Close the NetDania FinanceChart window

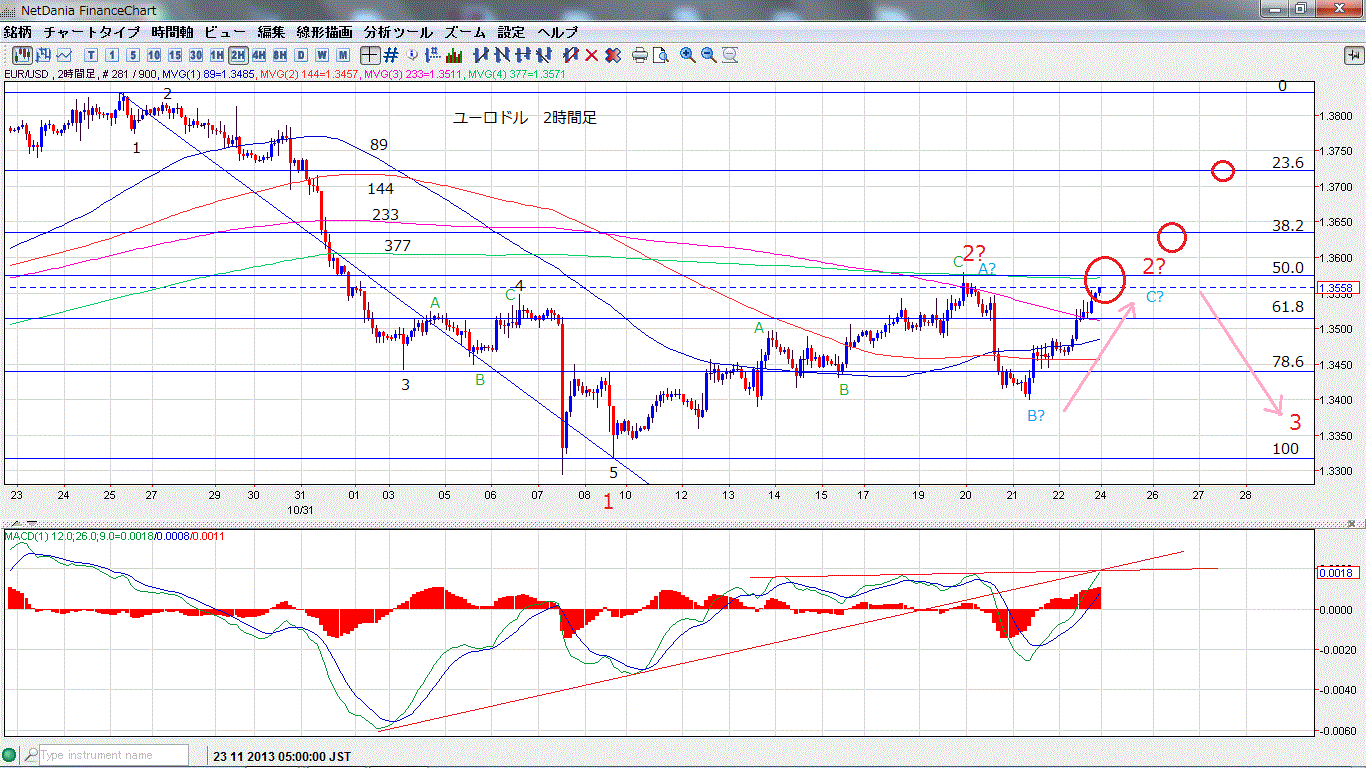click(1340, 8)
